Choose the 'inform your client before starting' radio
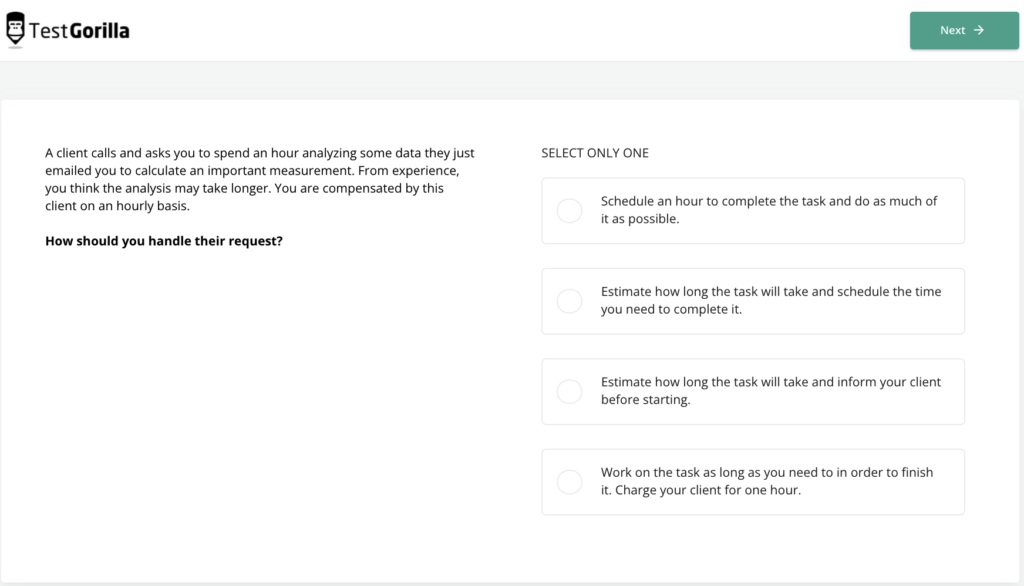The height and width of the screenshot is (586, 1024). [x=569, y=391]
